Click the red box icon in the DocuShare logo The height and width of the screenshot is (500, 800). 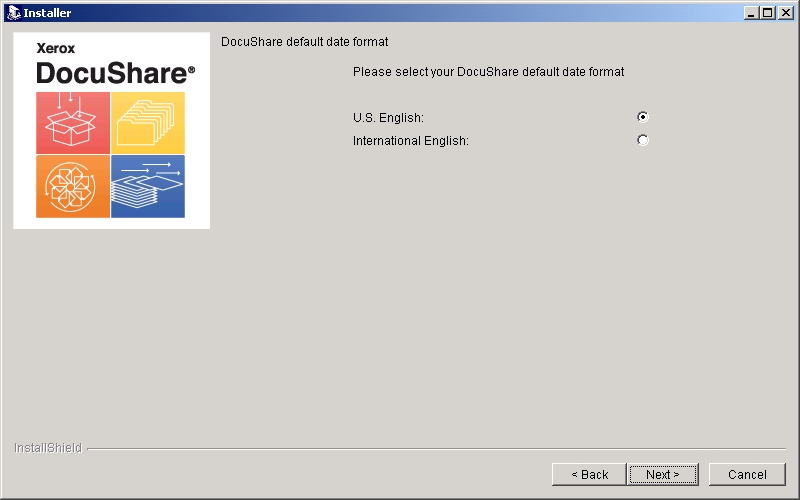pyautogui.click(x=73, y=123)
